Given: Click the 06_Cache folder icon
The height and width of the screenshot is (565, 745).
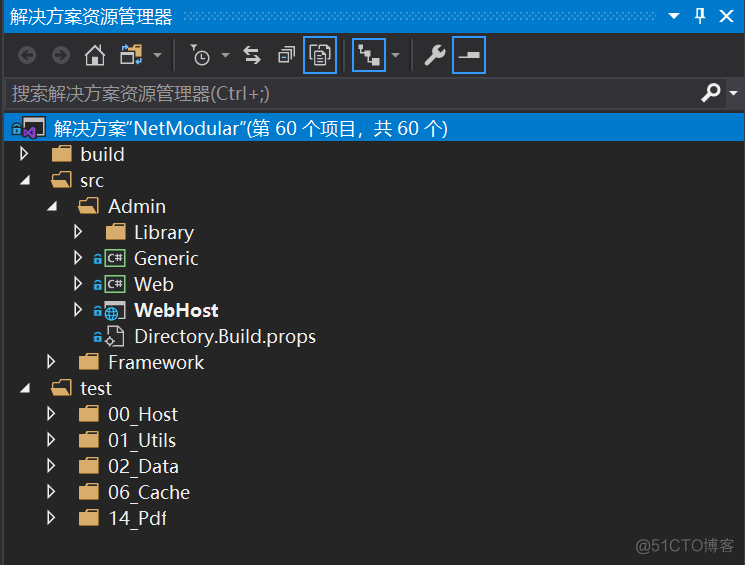Looking at the screenshot, I should (89, 492).
